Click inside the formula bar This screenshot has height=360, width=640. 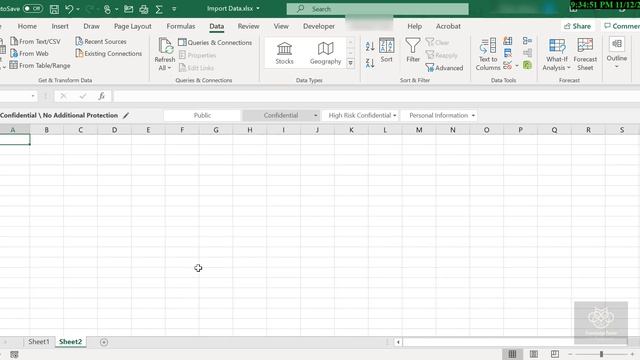[376, 96]
